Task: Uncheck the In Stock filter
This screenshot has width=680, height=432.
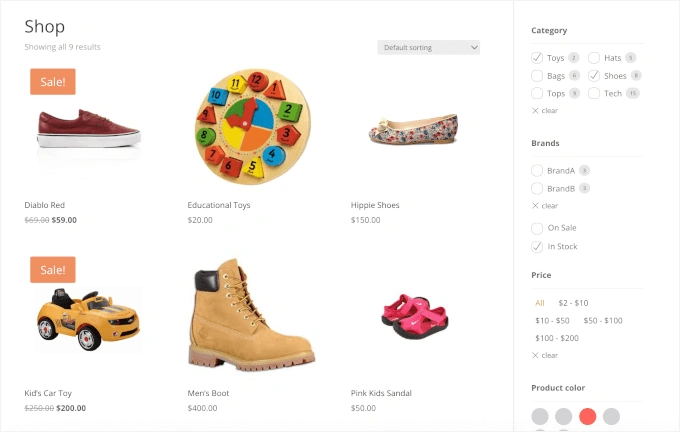Action: pyautogui.click(x=537, y=246)
